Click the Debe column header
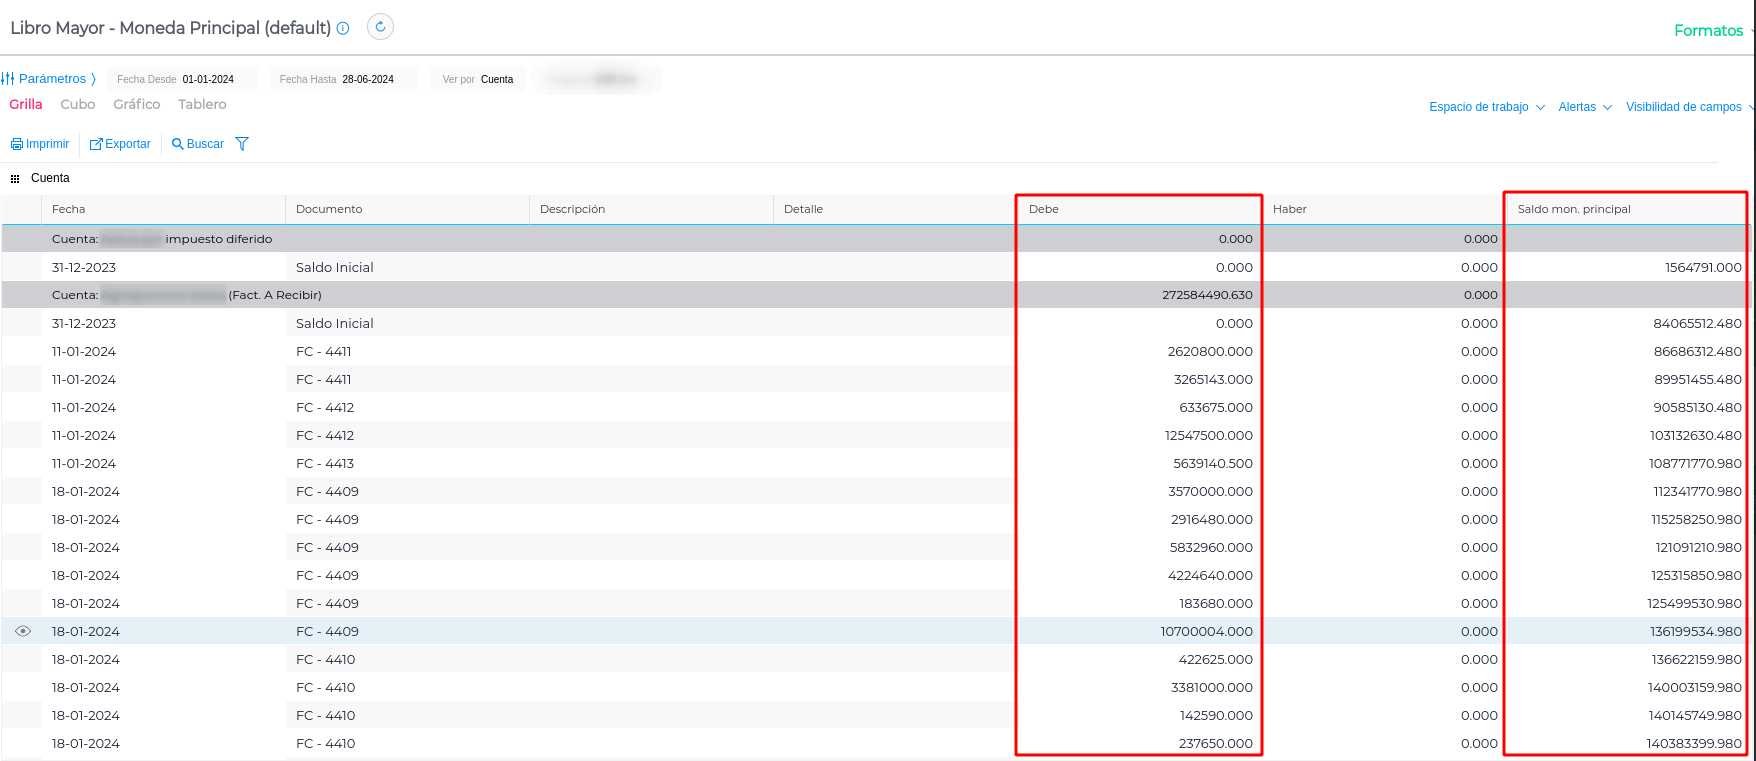Screen dimensions: 1756x761 tap(1138, 209)
